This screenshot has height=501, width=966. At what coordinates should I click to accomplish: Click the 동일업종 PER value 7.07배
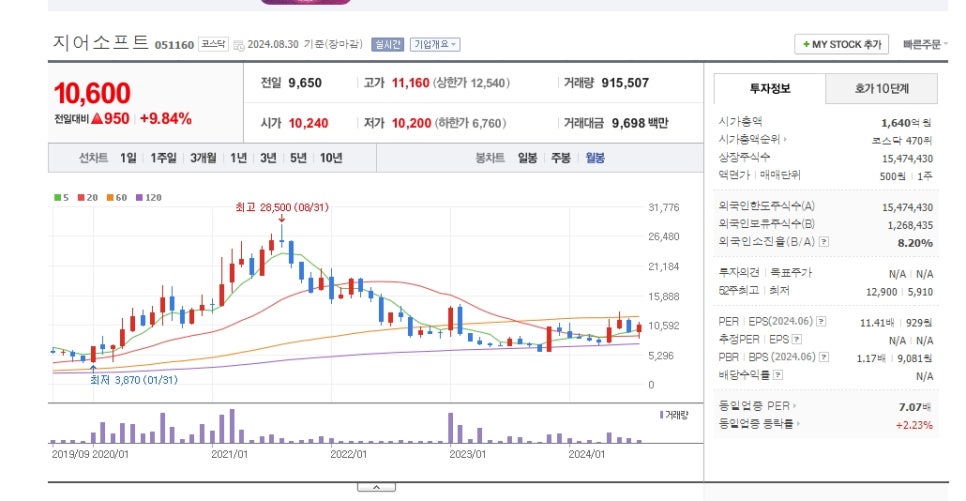(x=914, y=407)
